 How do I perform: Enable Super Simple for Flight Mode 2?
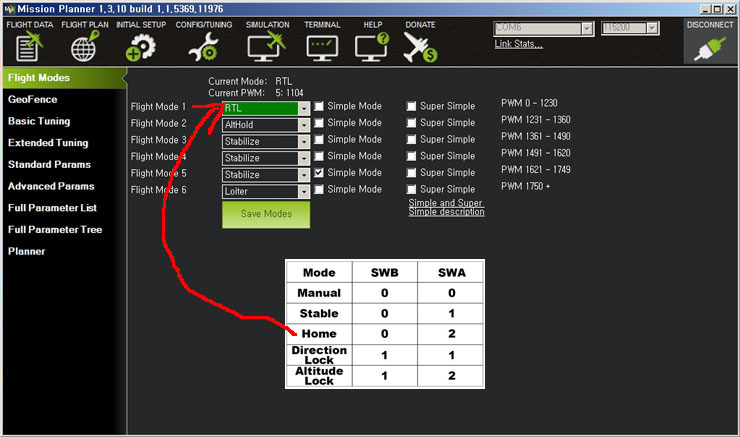[x=412, y=123]
